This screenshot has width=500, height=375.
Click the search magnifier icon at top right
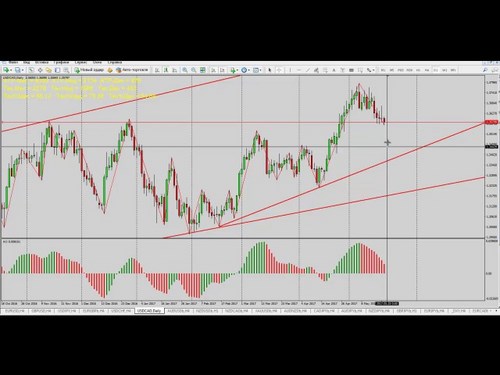point(485,70)
